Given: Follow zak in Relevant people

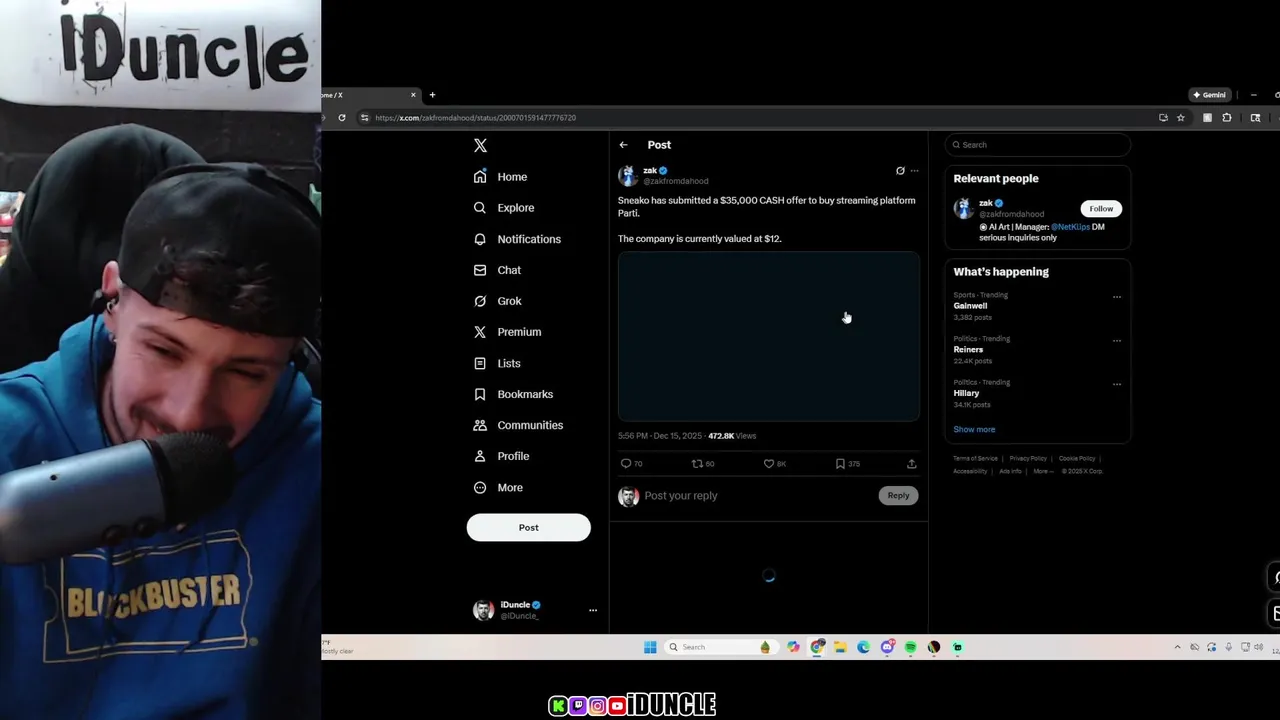Looking at the screenshot, I should click(1101, 209).
